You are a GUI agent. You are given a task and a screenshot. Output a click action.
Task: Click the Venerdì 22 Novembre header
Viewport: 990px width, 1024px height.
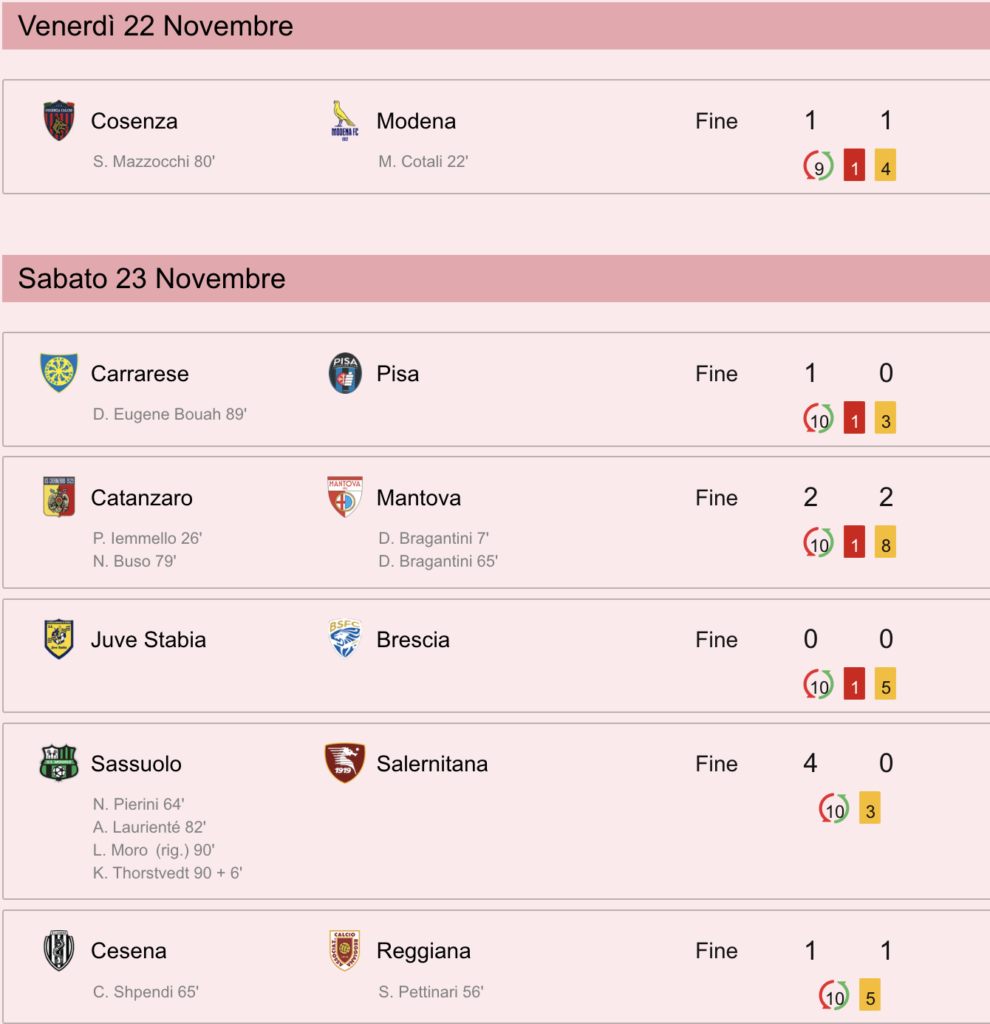click(496, 25)
